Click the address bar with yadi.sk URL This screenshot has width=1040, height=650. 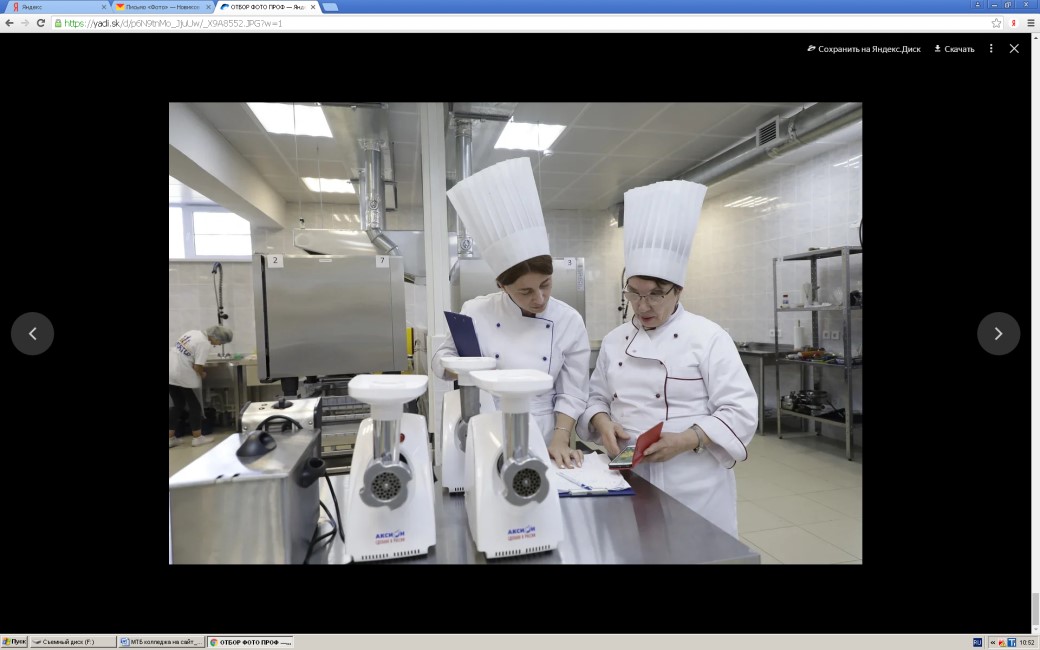(x=500, y=23)
